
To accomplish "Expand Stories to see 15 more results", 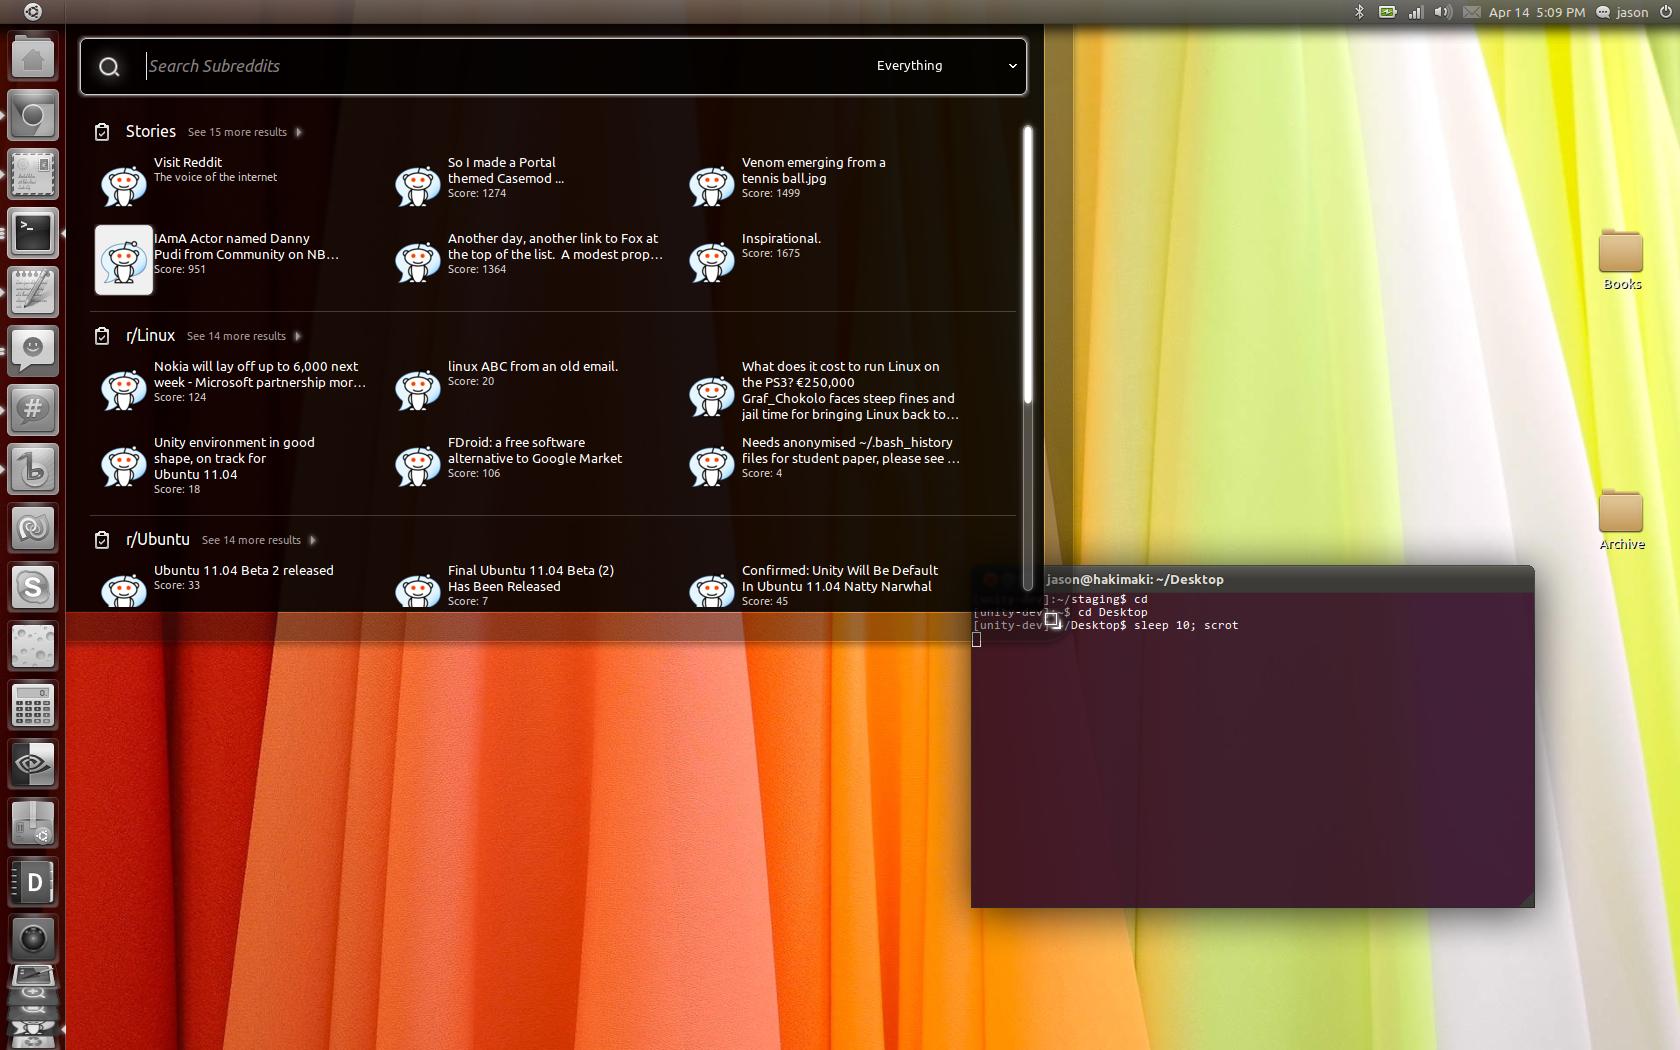I will pos(245,132).
